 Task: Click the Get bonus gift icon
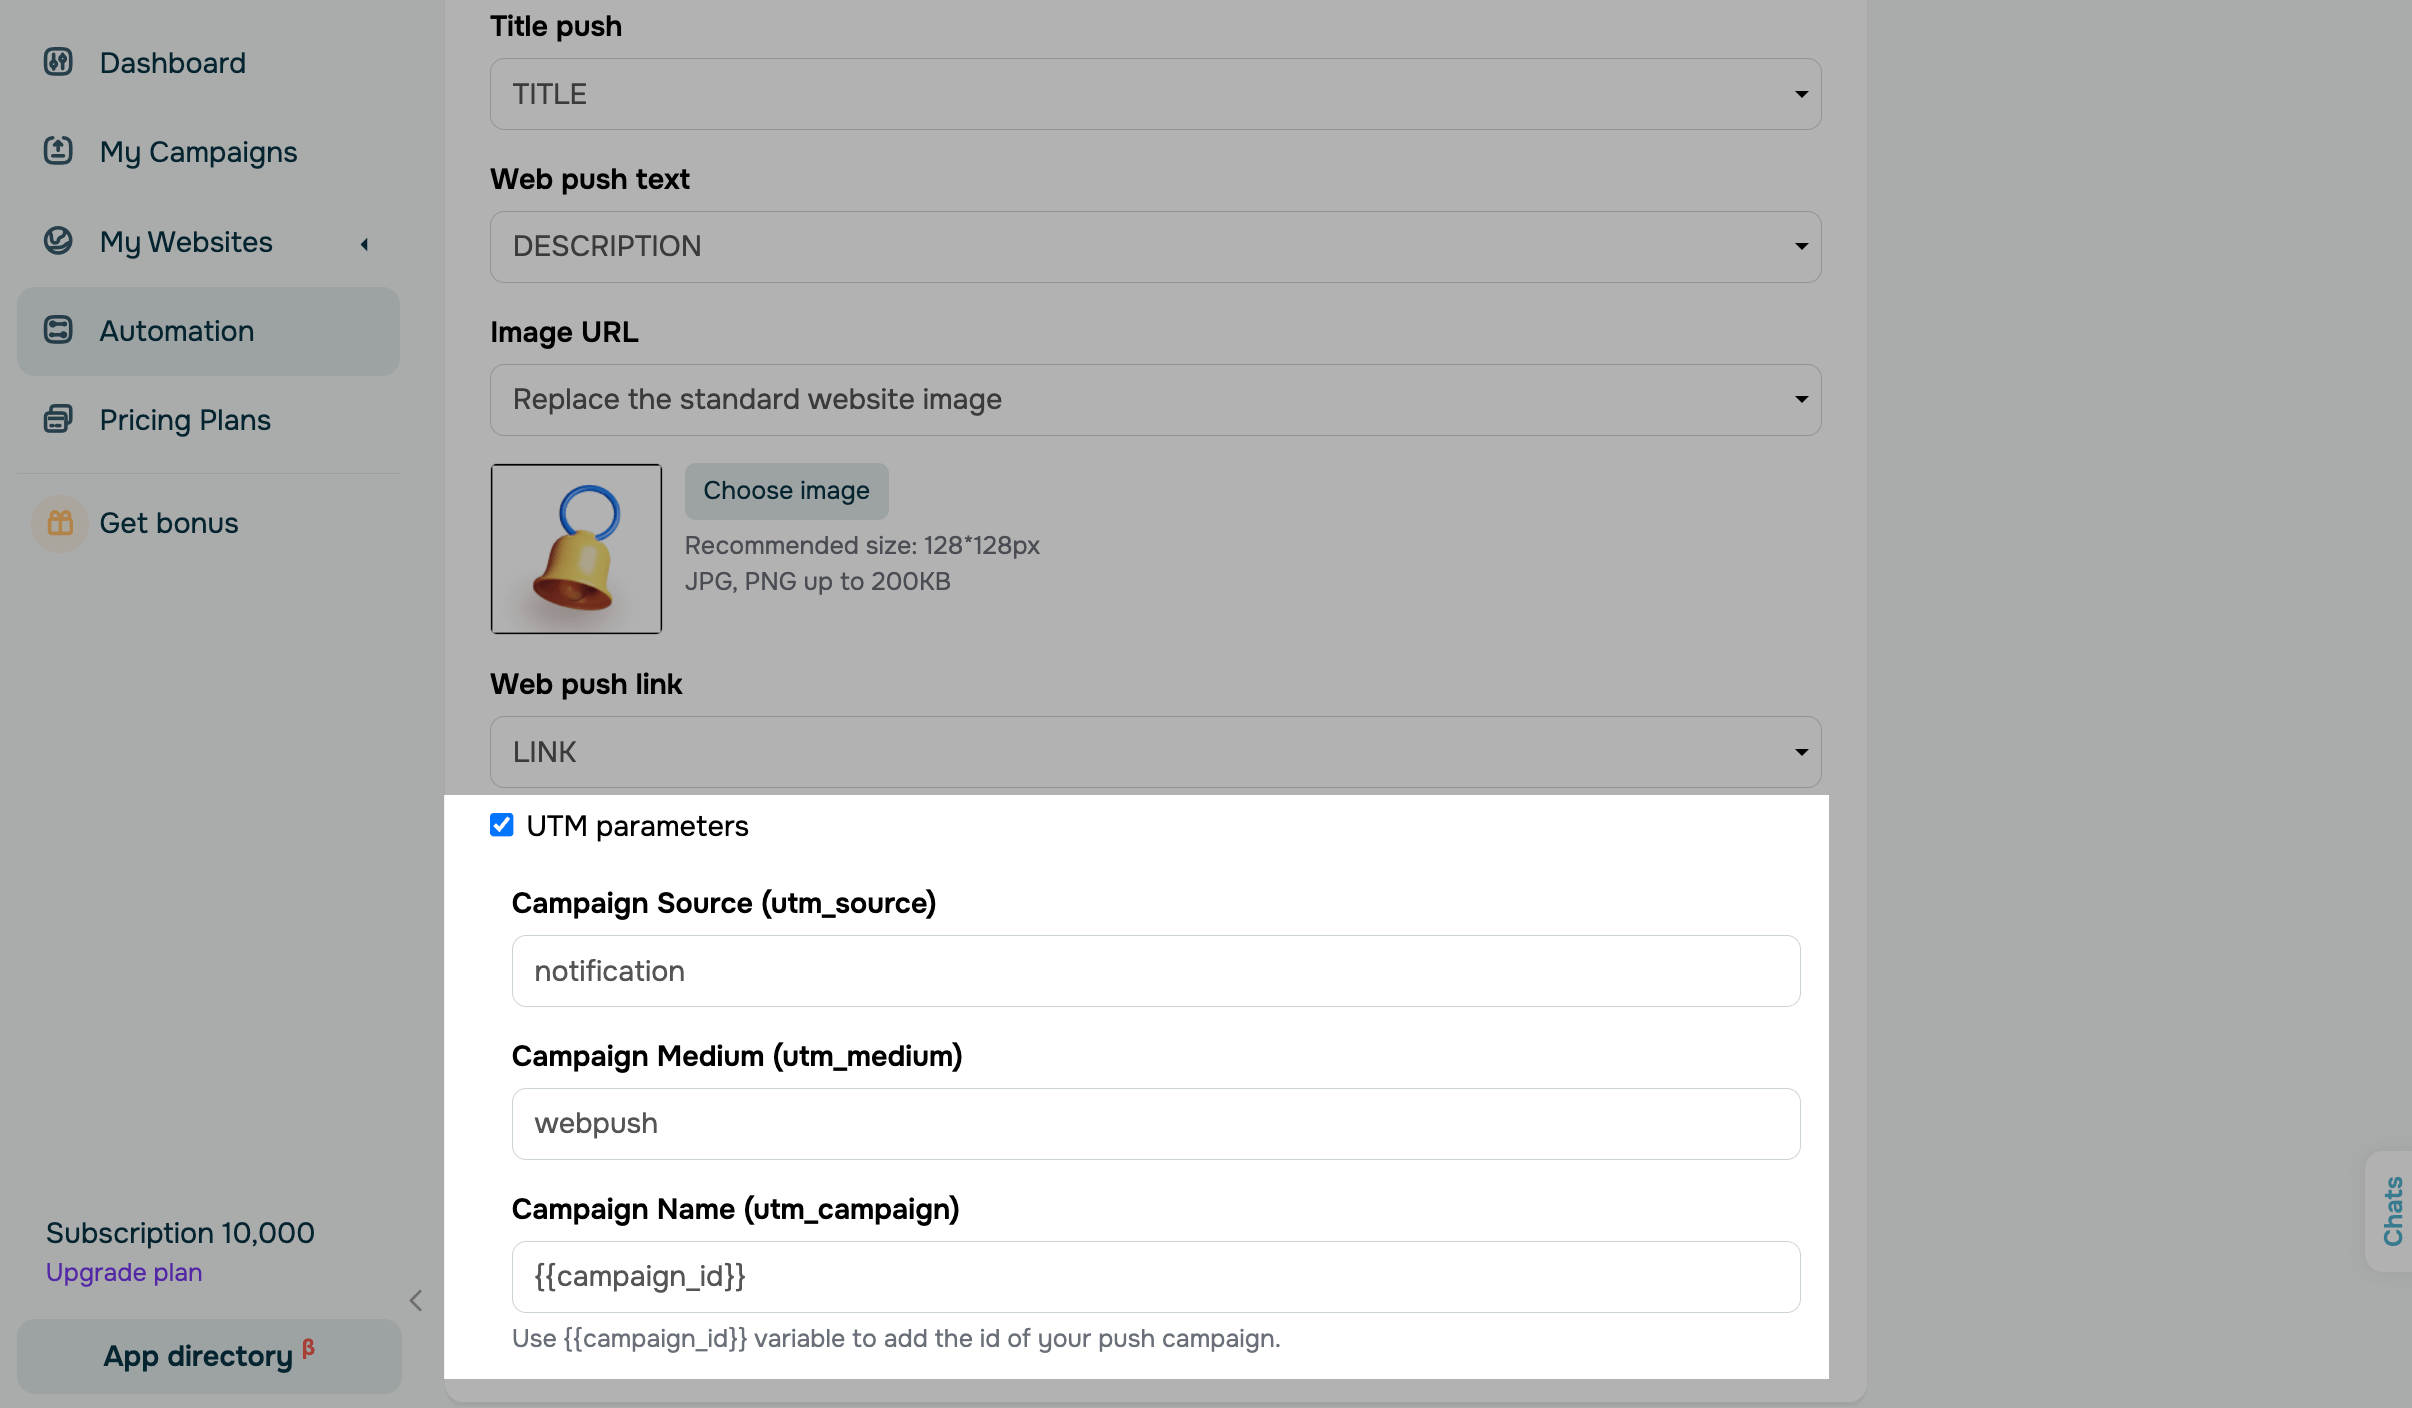[x=60, y=523]
